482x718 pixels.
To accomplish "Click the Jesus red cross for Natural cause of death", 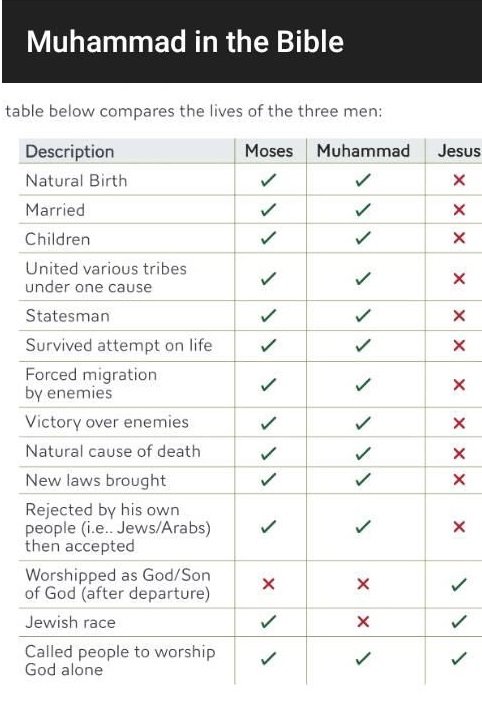I will click(x=459, y=453).
